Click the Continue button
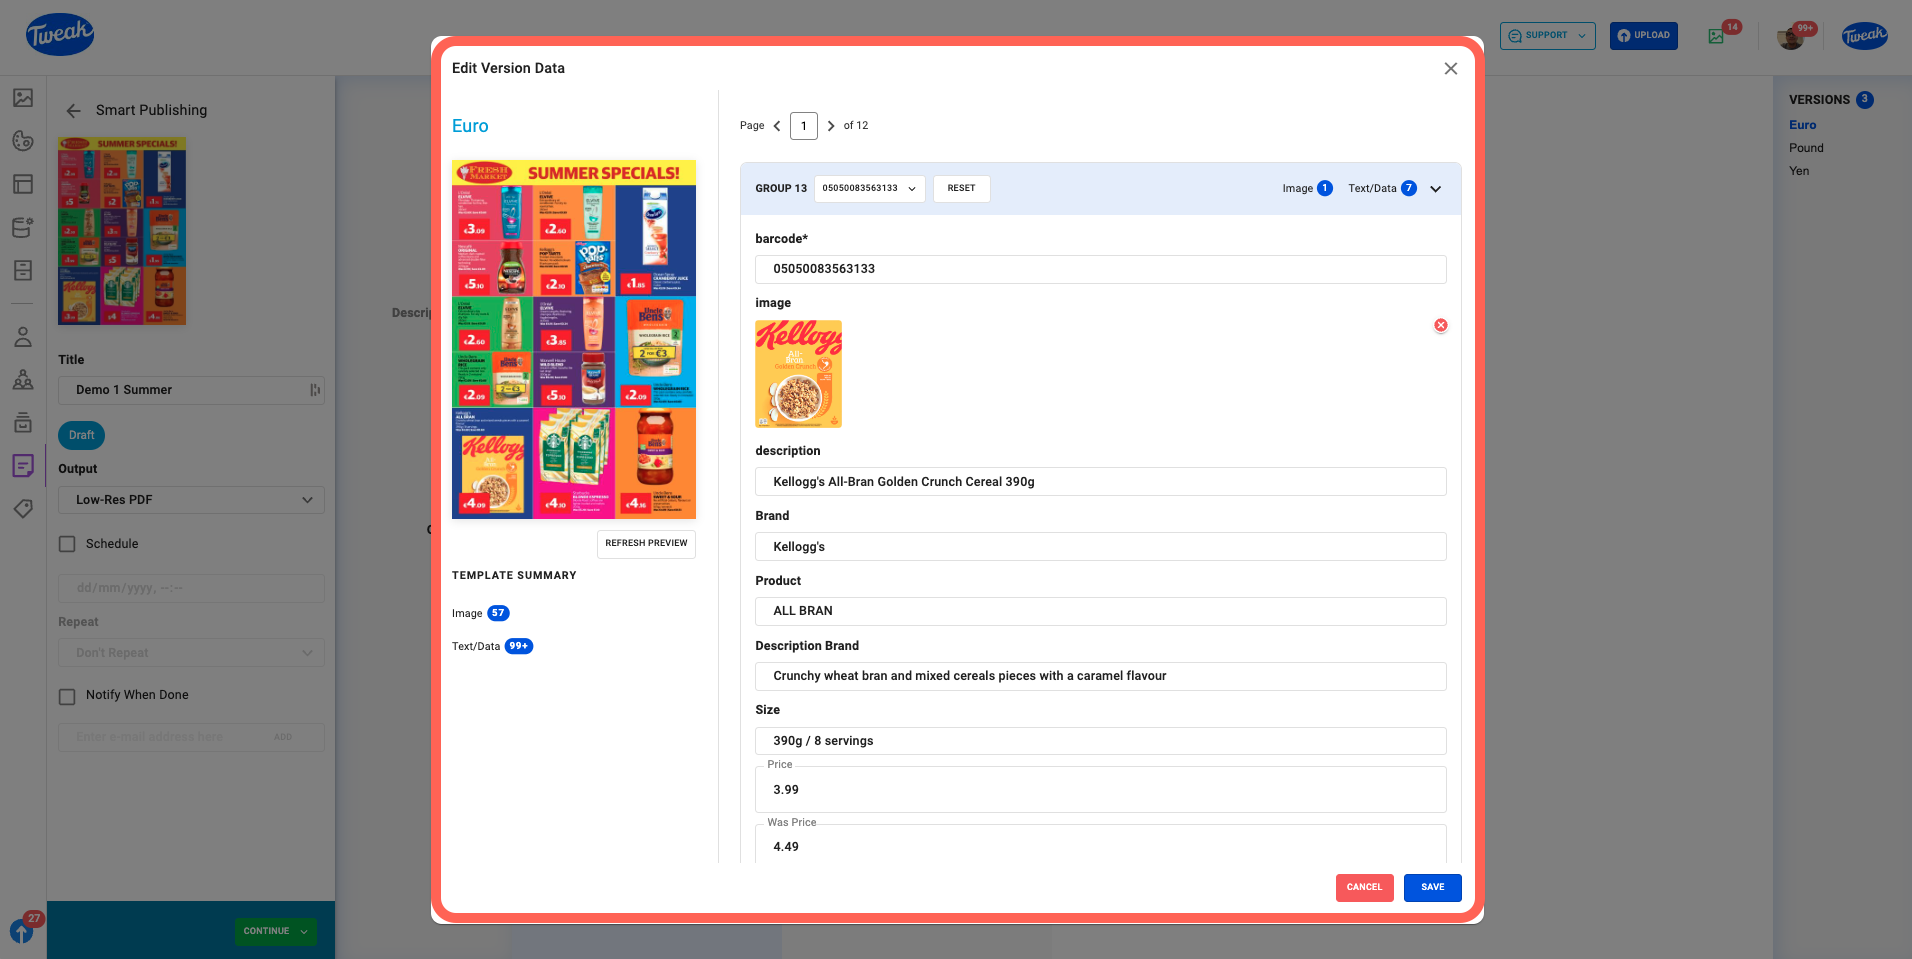 click(276, 931)
